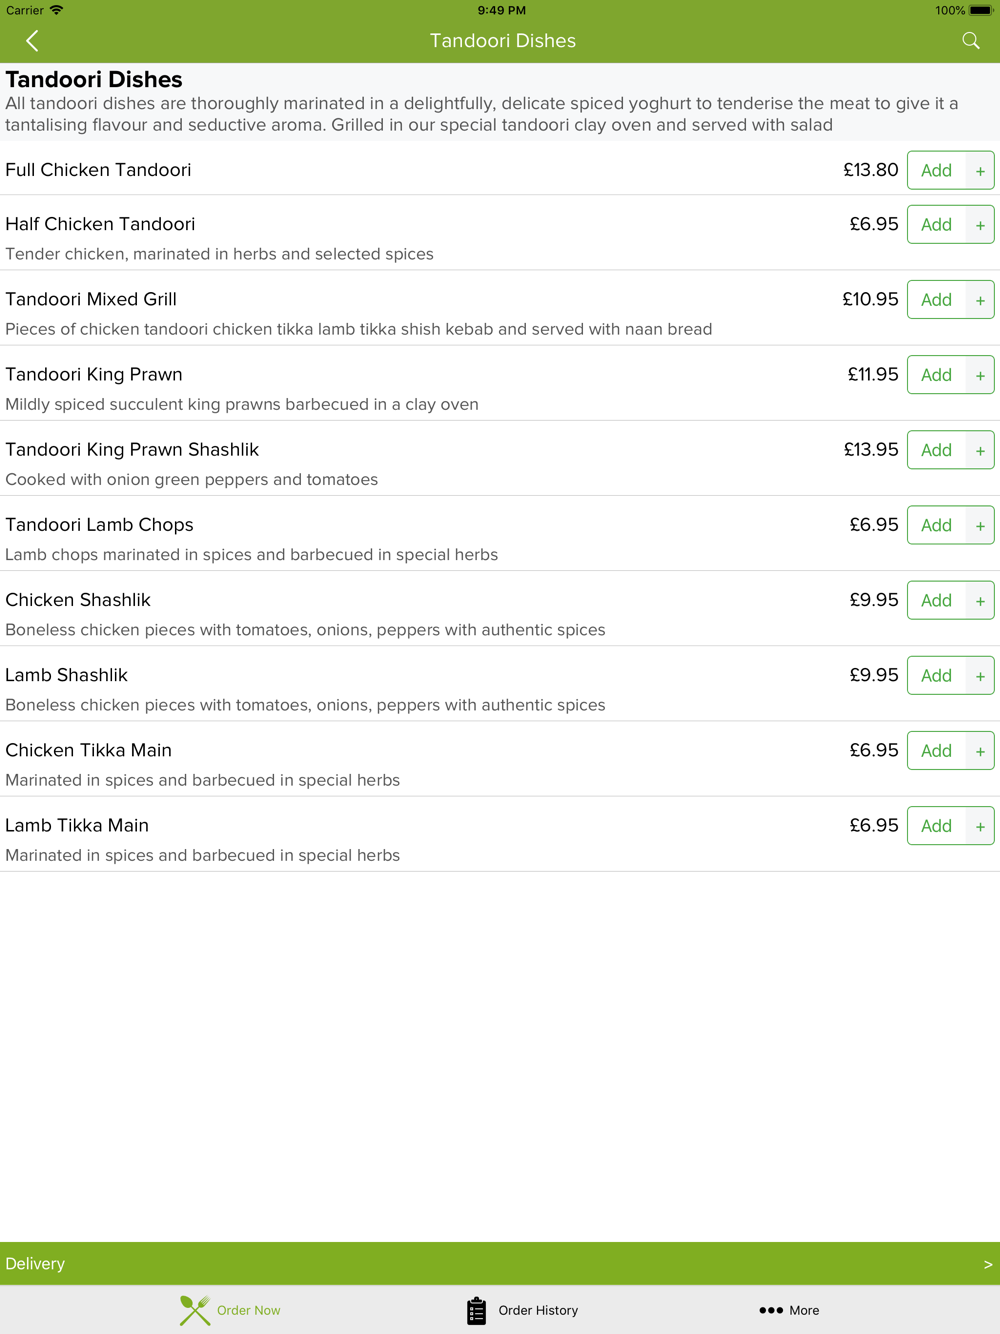Add Chicken Tikka Main to order
Image resolution: width=1000 pixels, height=1334 pixels.
tap(936, 751)
